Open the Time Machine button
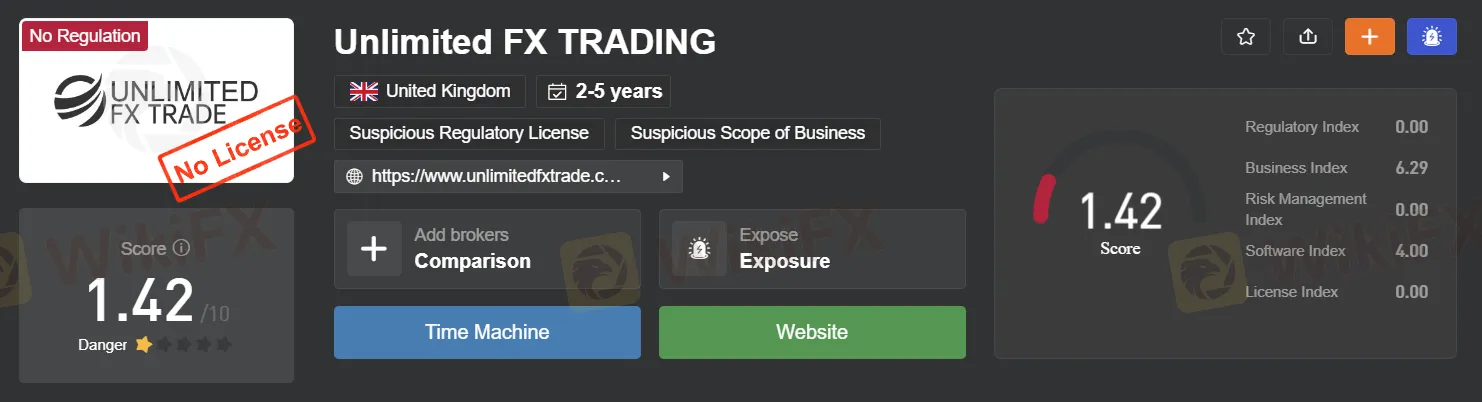1482x402 pixels. pyautogui.click(x=487, y=332)
